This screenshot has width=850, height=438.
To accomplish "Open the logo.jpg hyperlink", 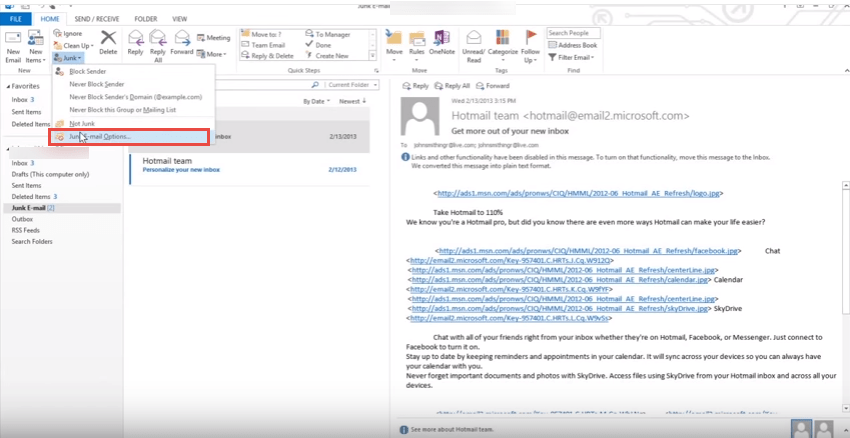I will tap(578, 194).
